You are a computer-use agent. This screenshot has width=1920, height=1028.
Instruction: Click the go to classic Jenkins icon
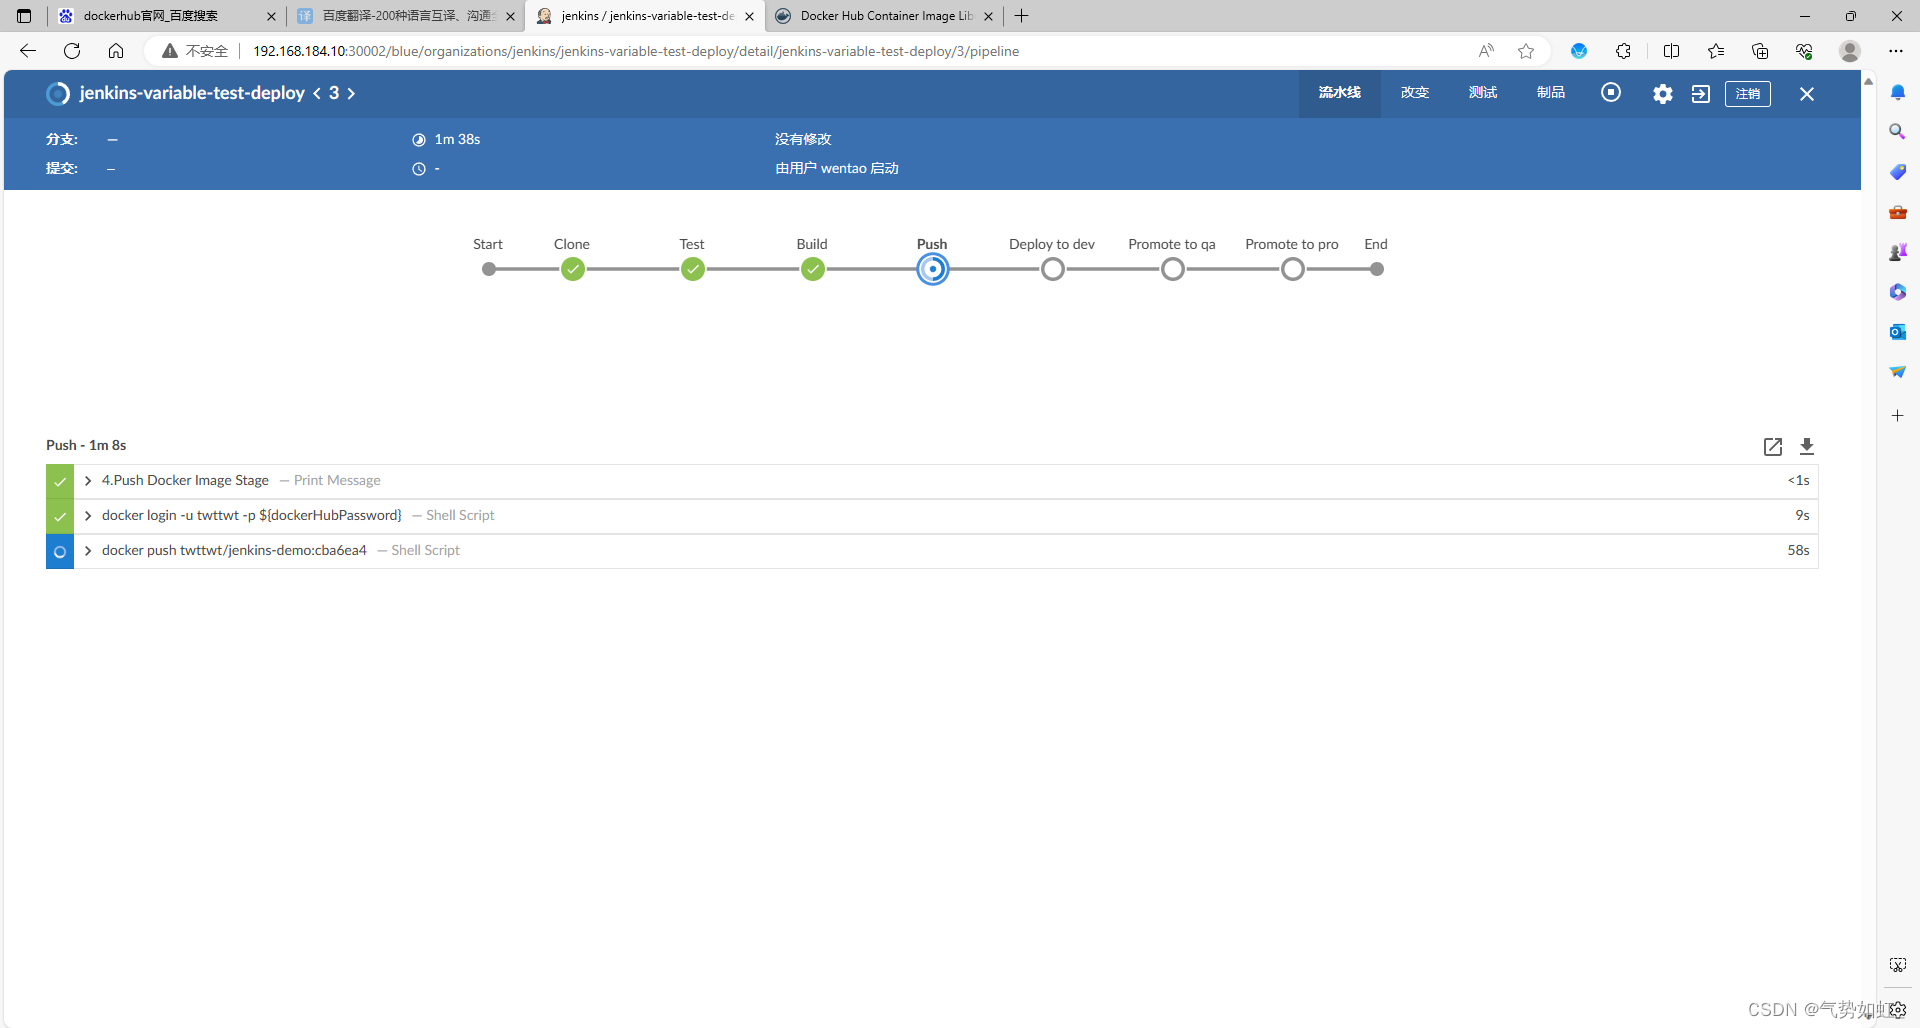[1701, 94]
